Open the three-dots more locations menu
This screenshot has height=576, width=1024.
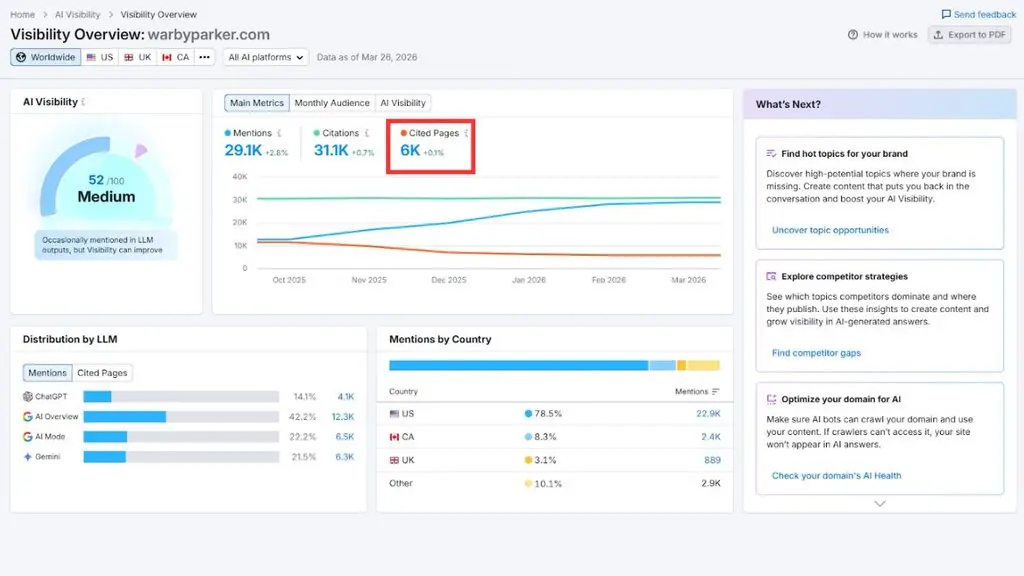[x=204, y=57]
